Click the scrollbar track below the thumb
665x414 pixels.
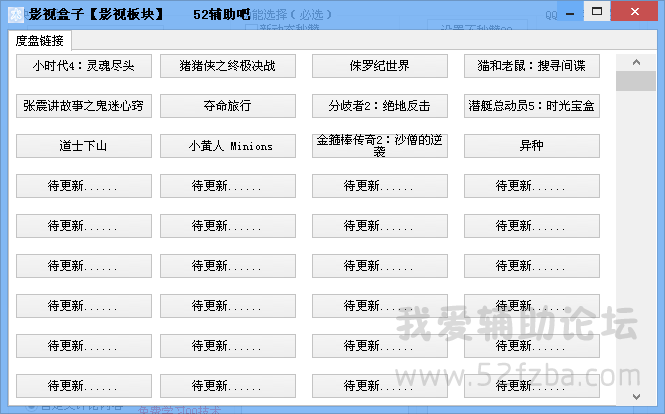click(628, 250)
